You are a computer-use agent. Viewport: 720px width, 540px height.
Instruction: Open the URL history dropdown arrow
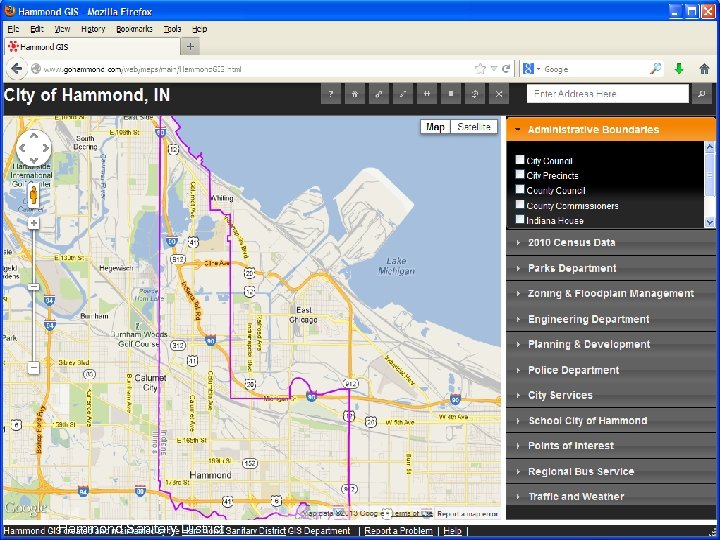point(494,69)
